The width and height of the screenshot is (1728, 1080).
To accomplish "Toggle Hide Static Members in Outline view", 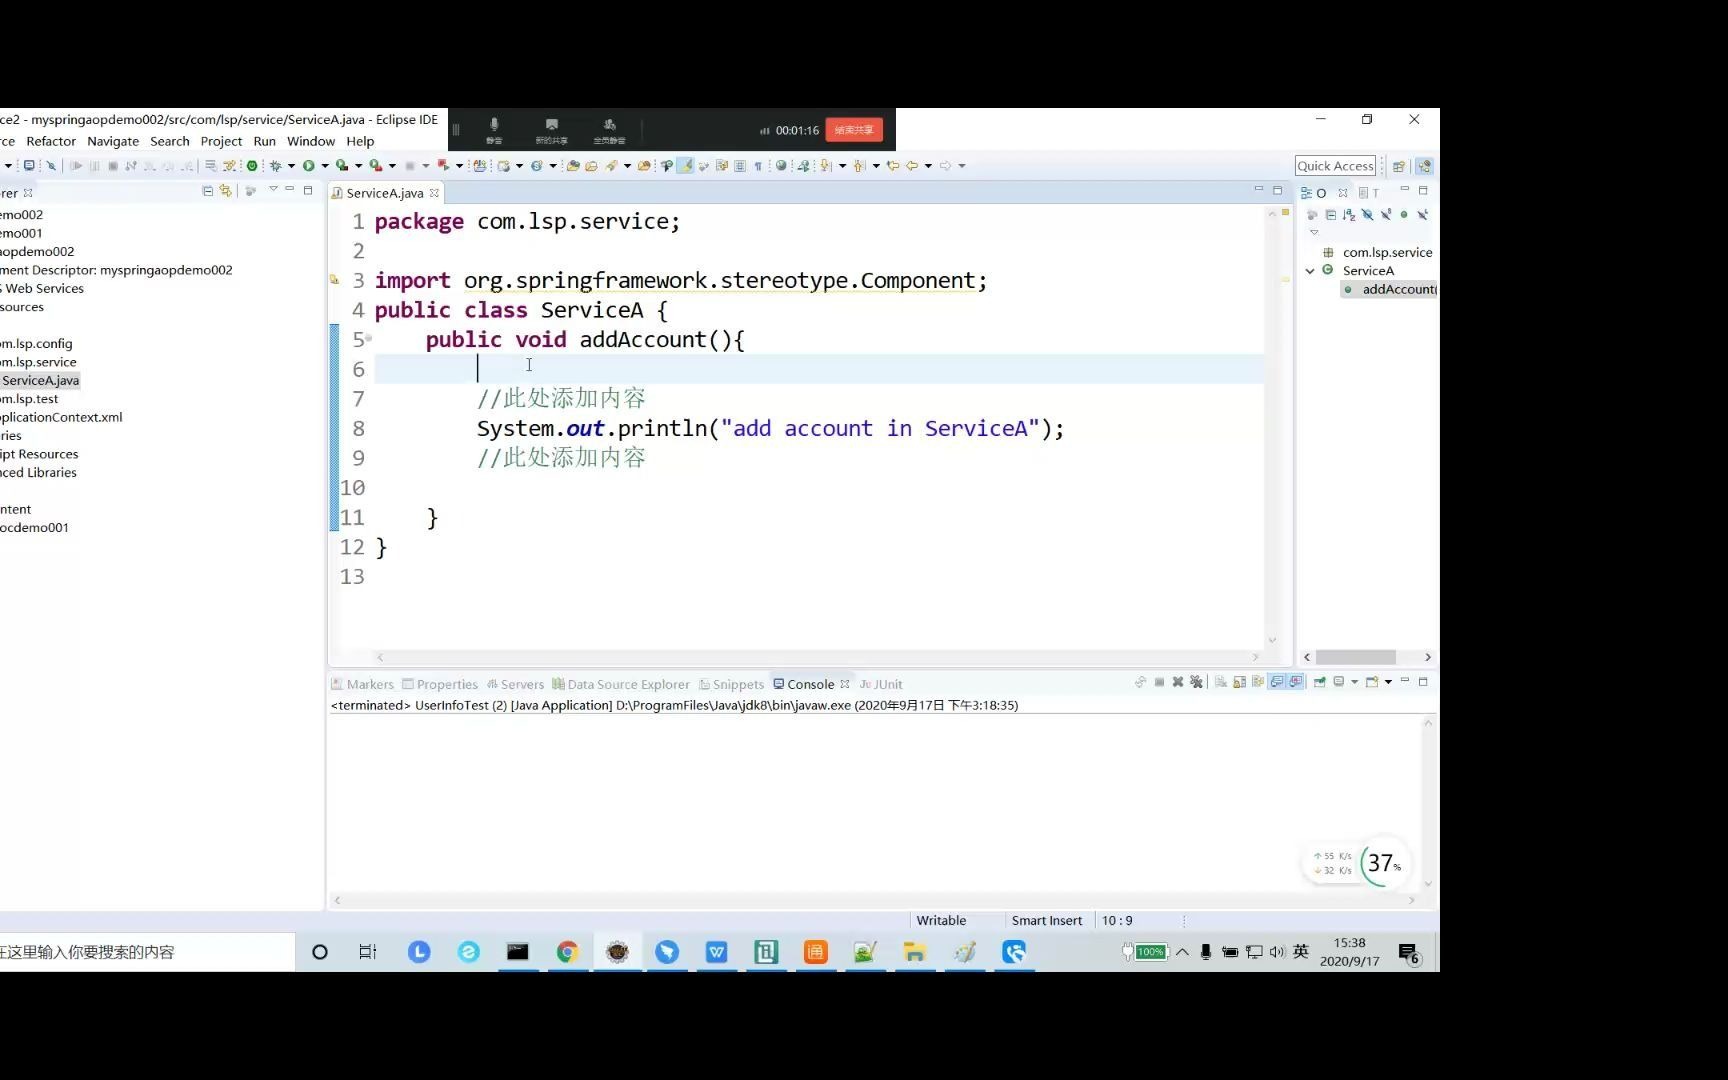I will pyautogui.click(x=1386, y=215).
